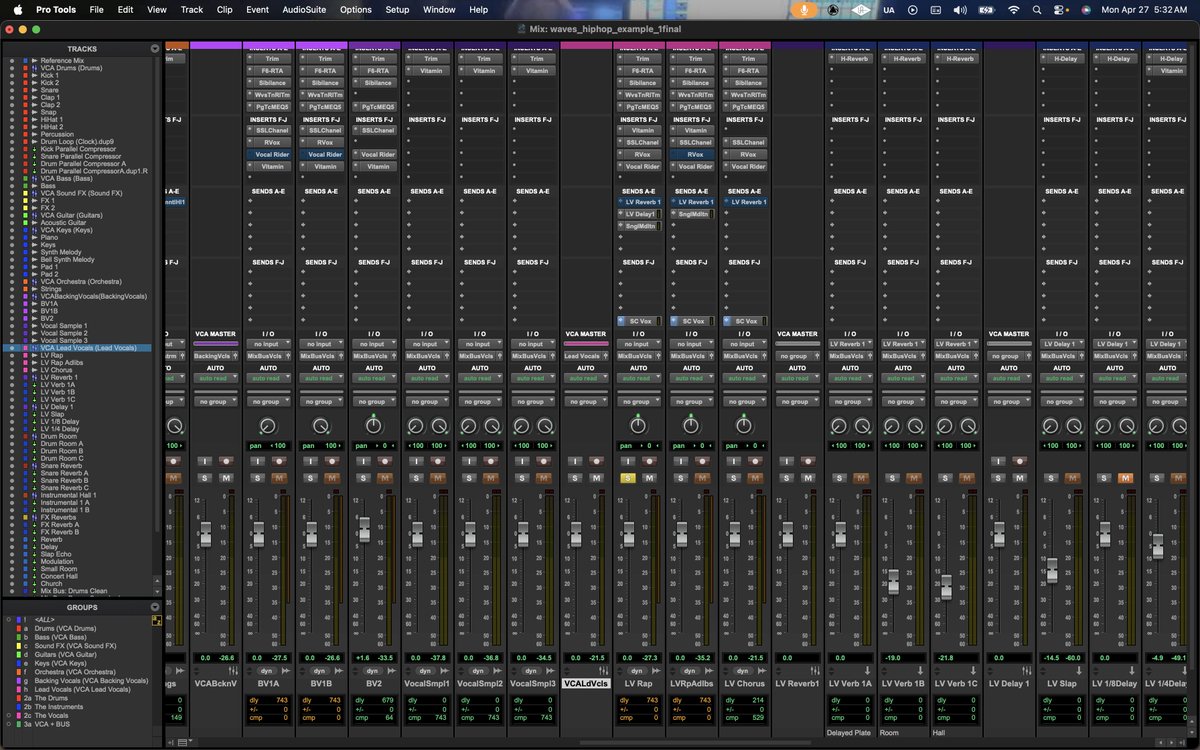Click the UA icon in menu bar
The image size is (1200, 750).
pos(889,9)
